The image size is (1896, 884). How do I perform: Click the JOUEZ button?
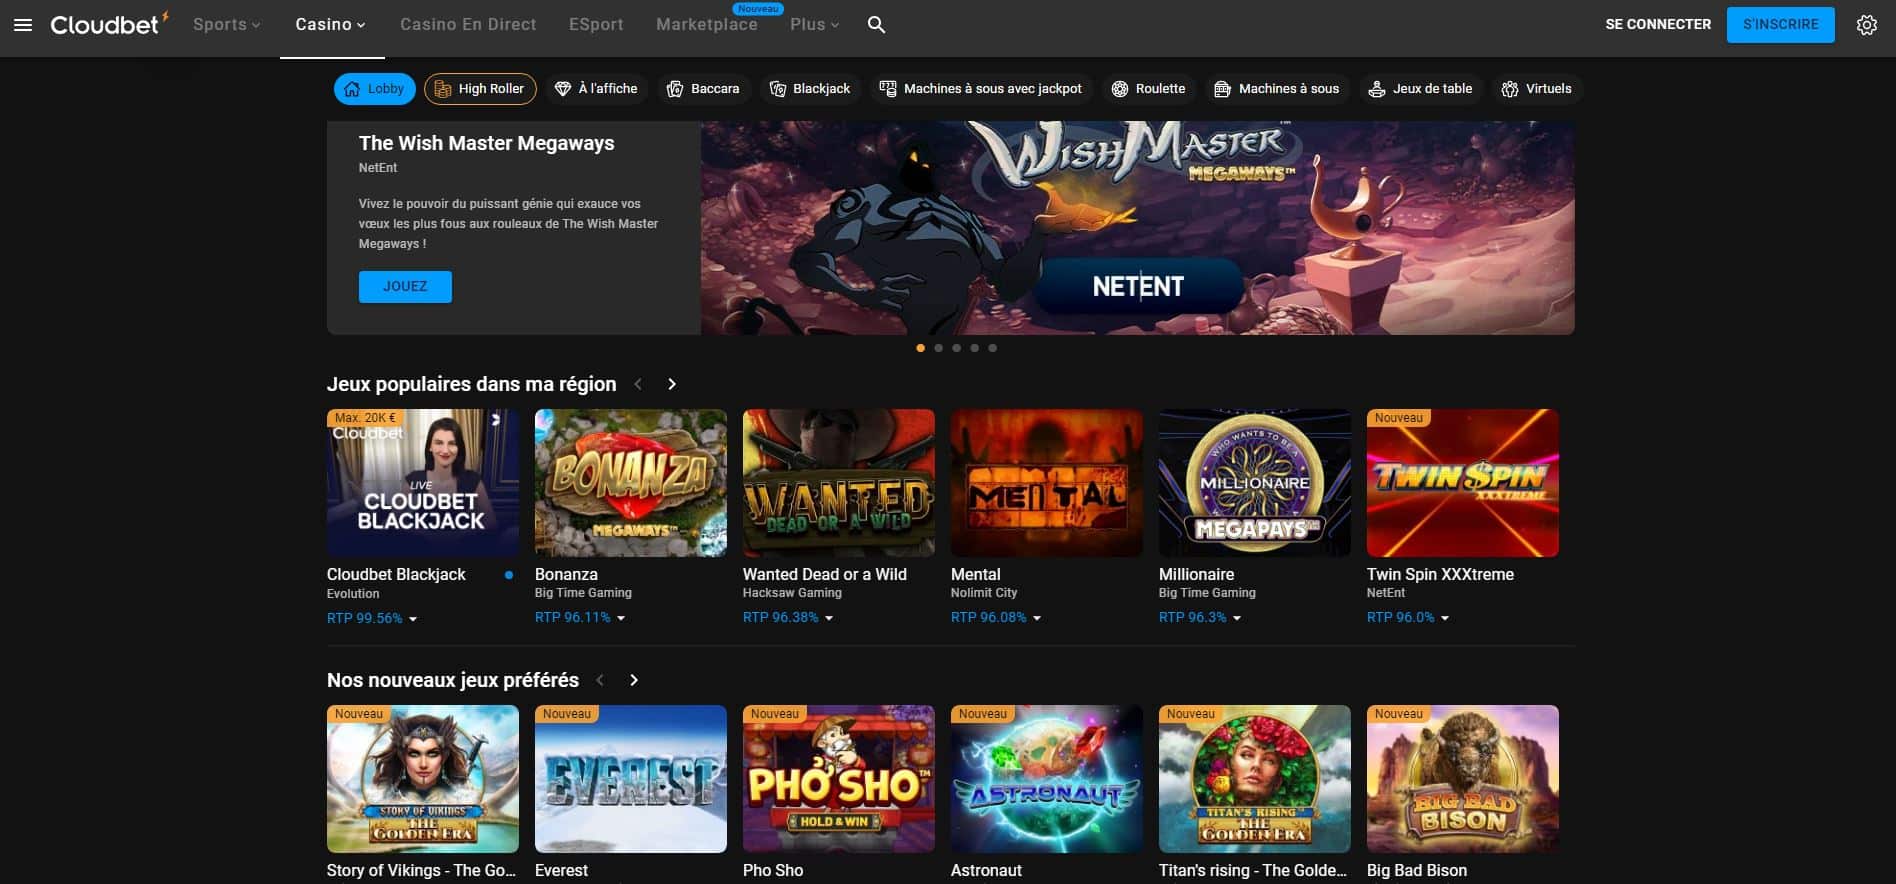[405, 287]
